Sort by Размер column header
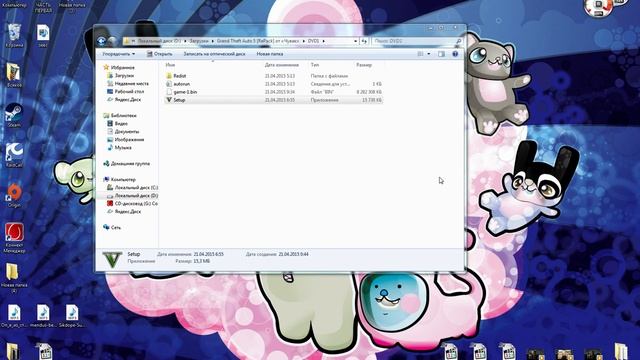 pos(364,65)
